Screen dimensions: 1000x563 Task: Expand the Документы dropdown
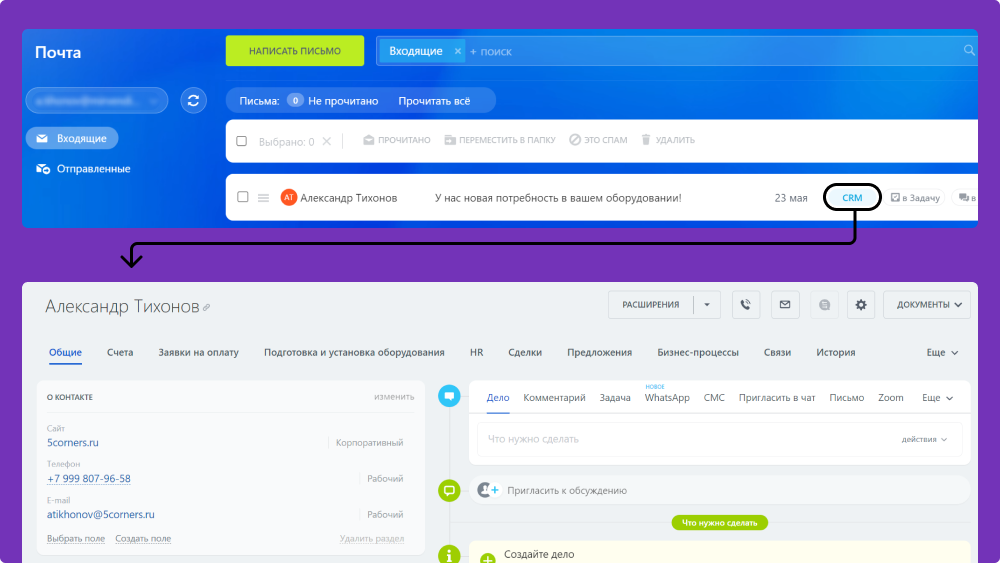click(x=927, y=305)
